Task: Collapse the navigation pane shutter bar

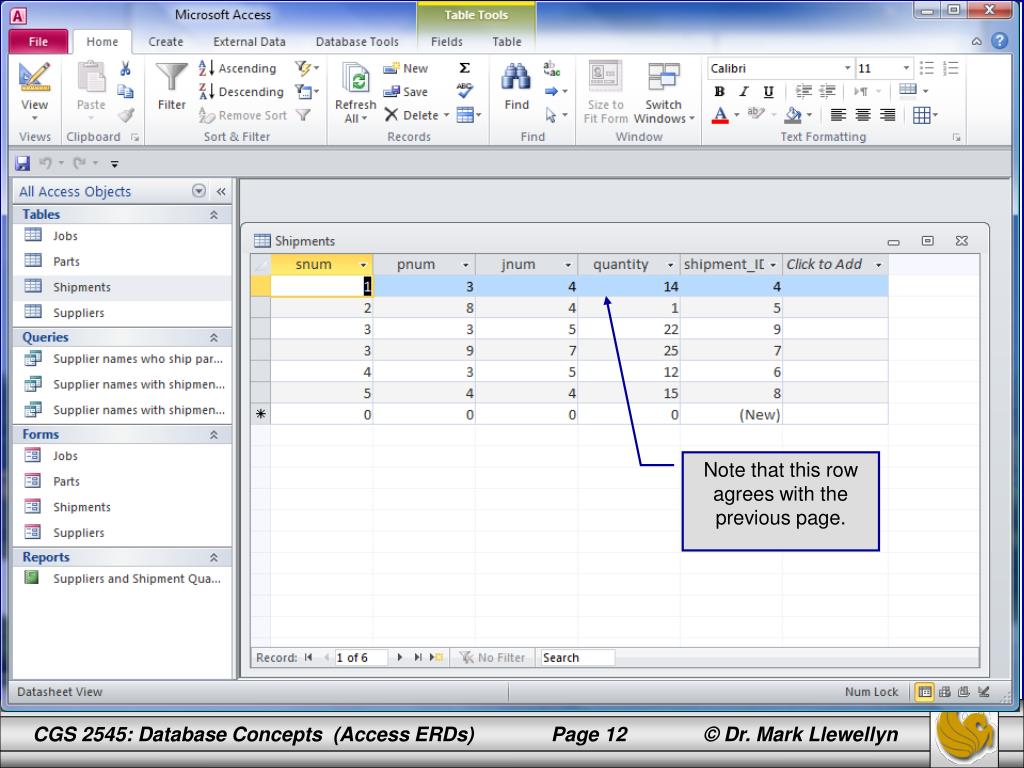Action: (221, 191)
